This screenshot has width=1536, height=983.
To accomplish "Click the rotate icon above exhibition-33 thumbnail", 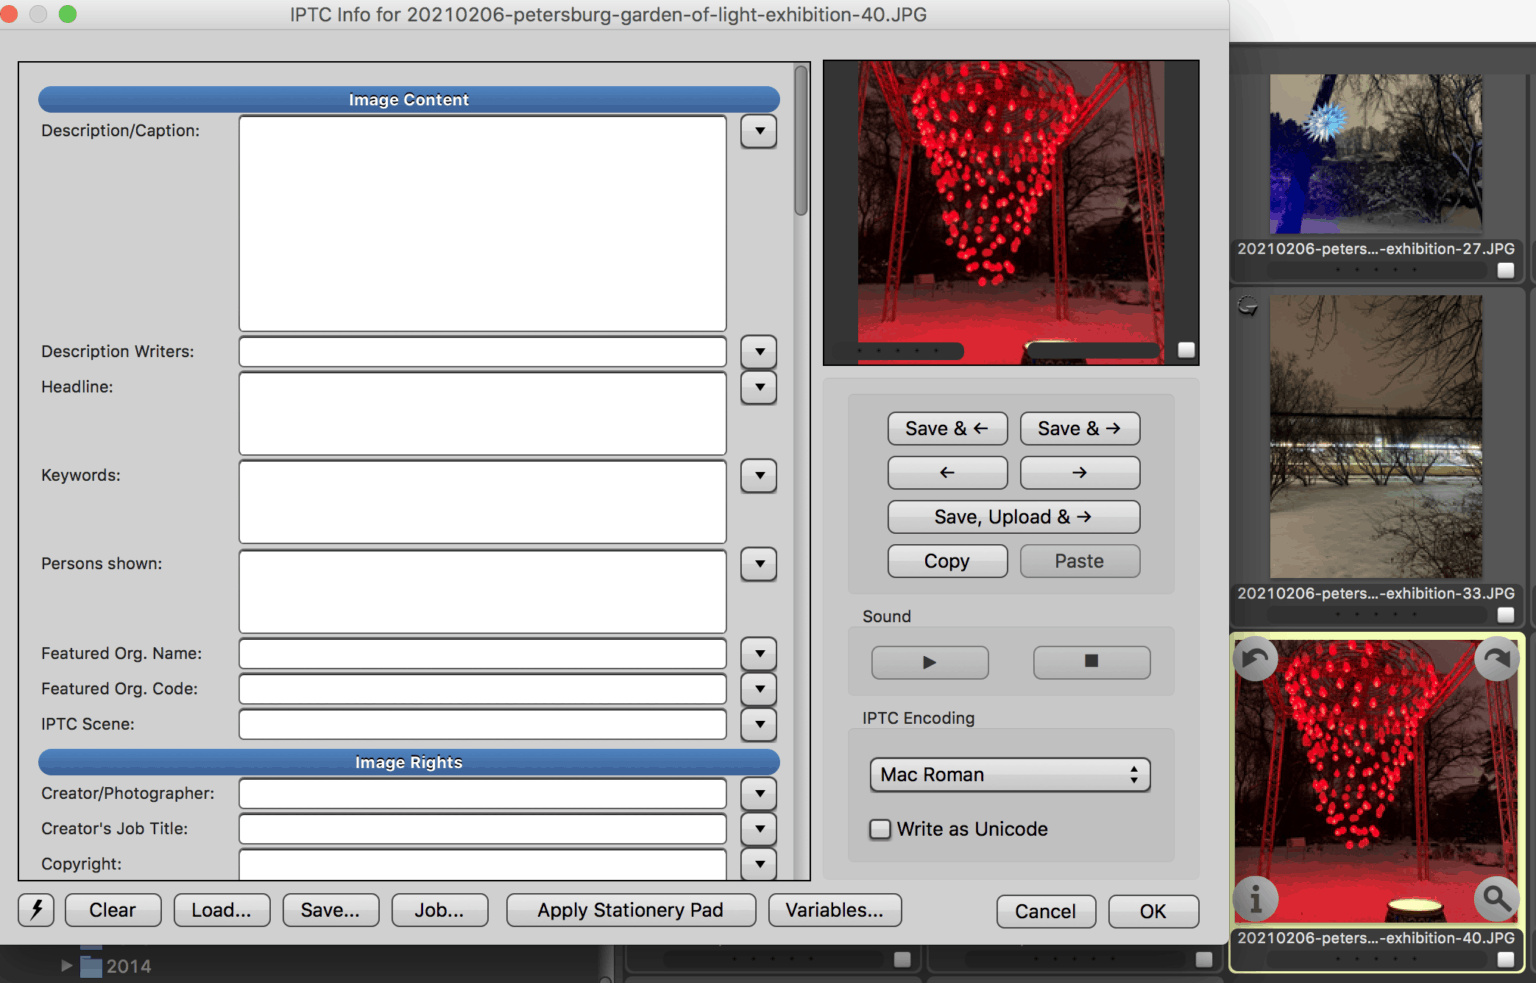I will (1247, 305).
